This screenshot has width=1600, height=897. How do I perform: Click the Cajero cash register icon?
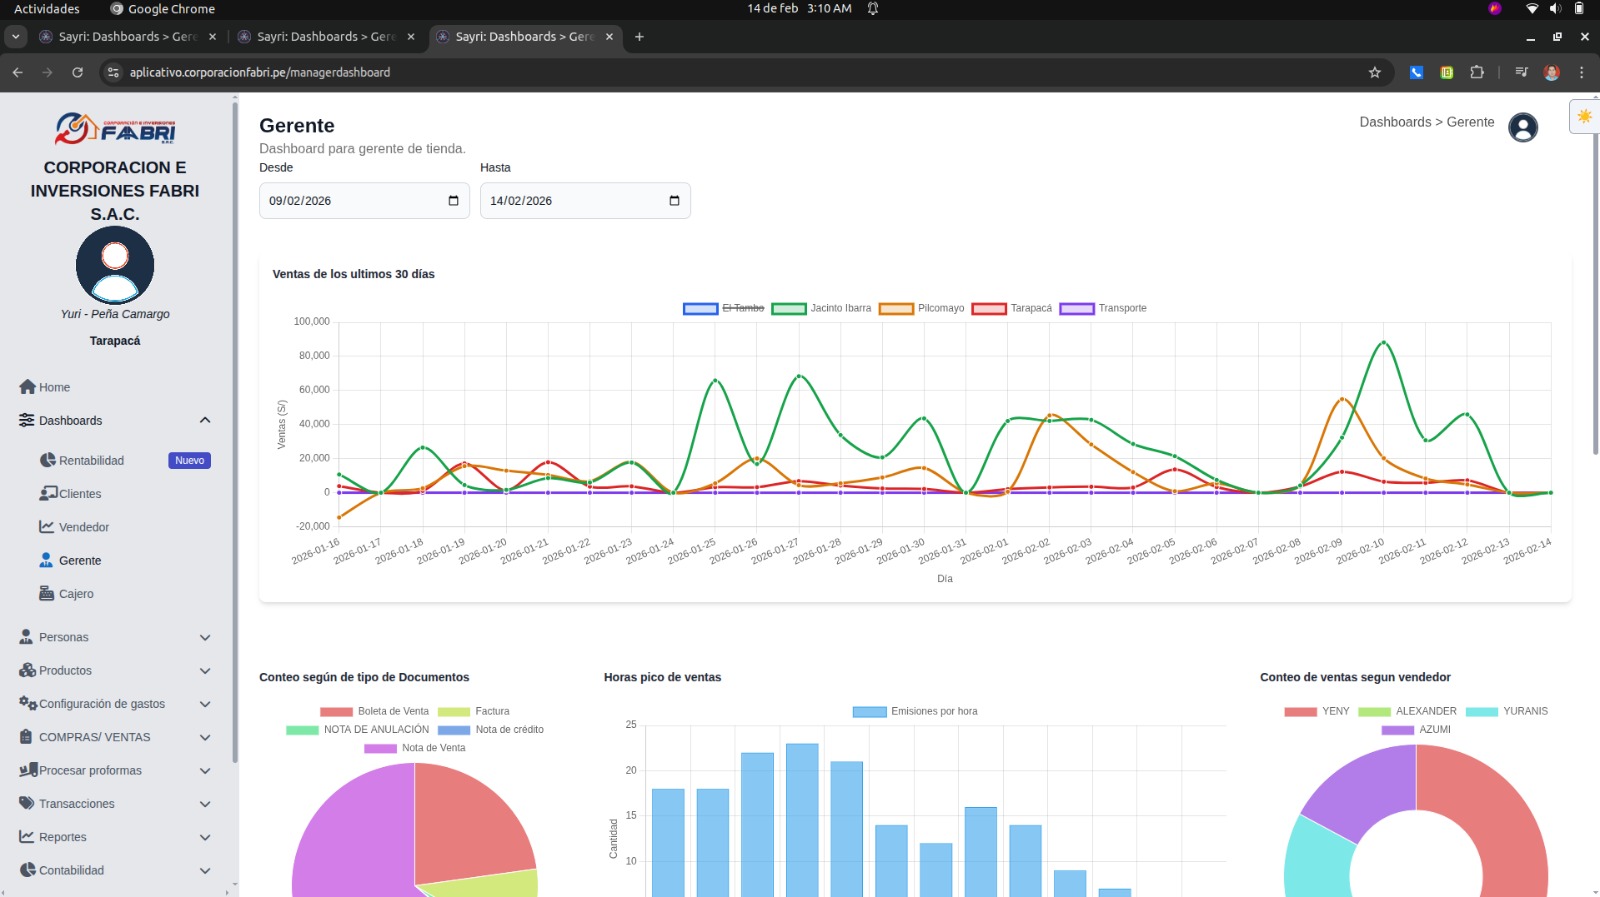47,593
